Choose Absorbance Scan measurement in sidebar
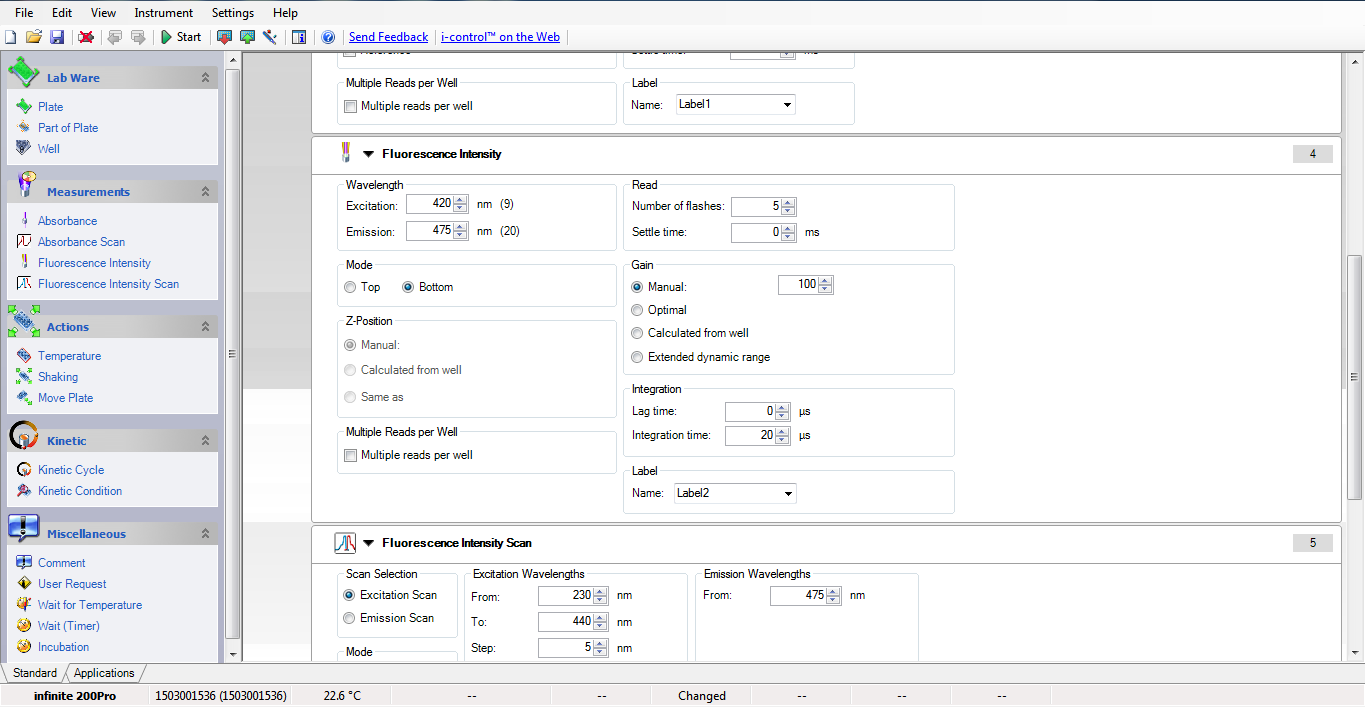Viewport: 1365px width, 707px height. tap(81, 242)
